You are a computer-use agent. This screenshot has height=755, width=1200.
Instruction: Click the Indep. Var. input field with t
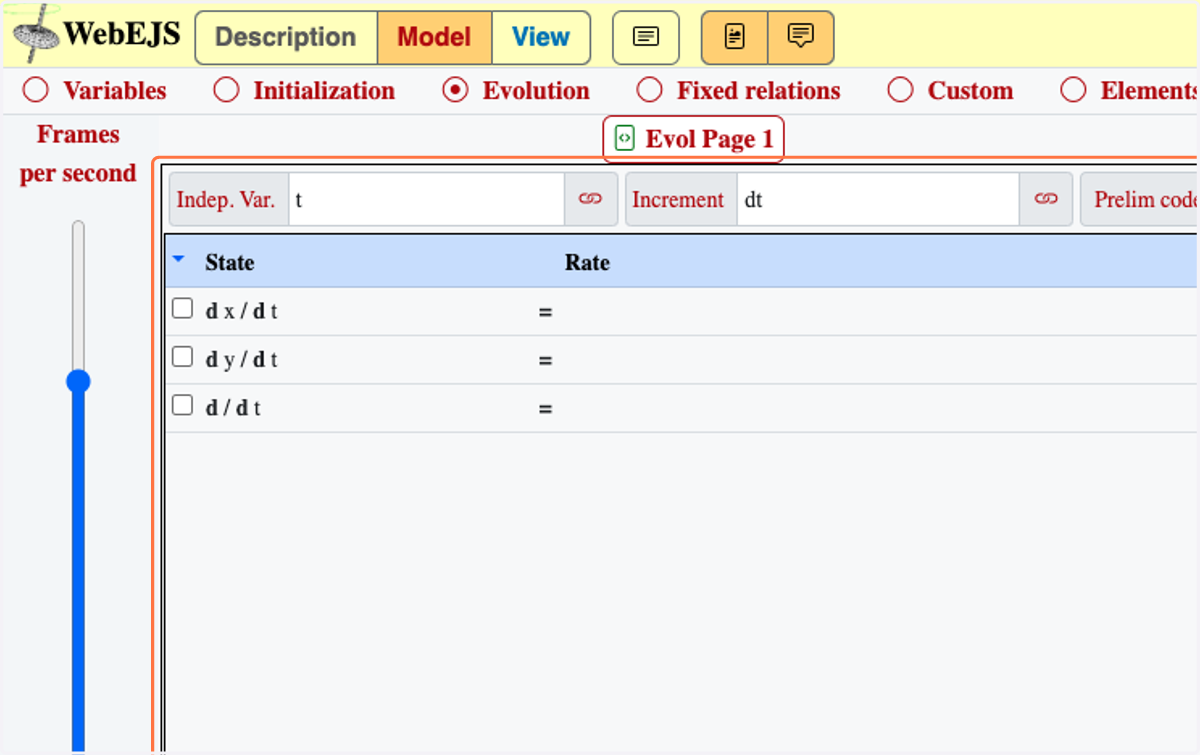(427, 199)
